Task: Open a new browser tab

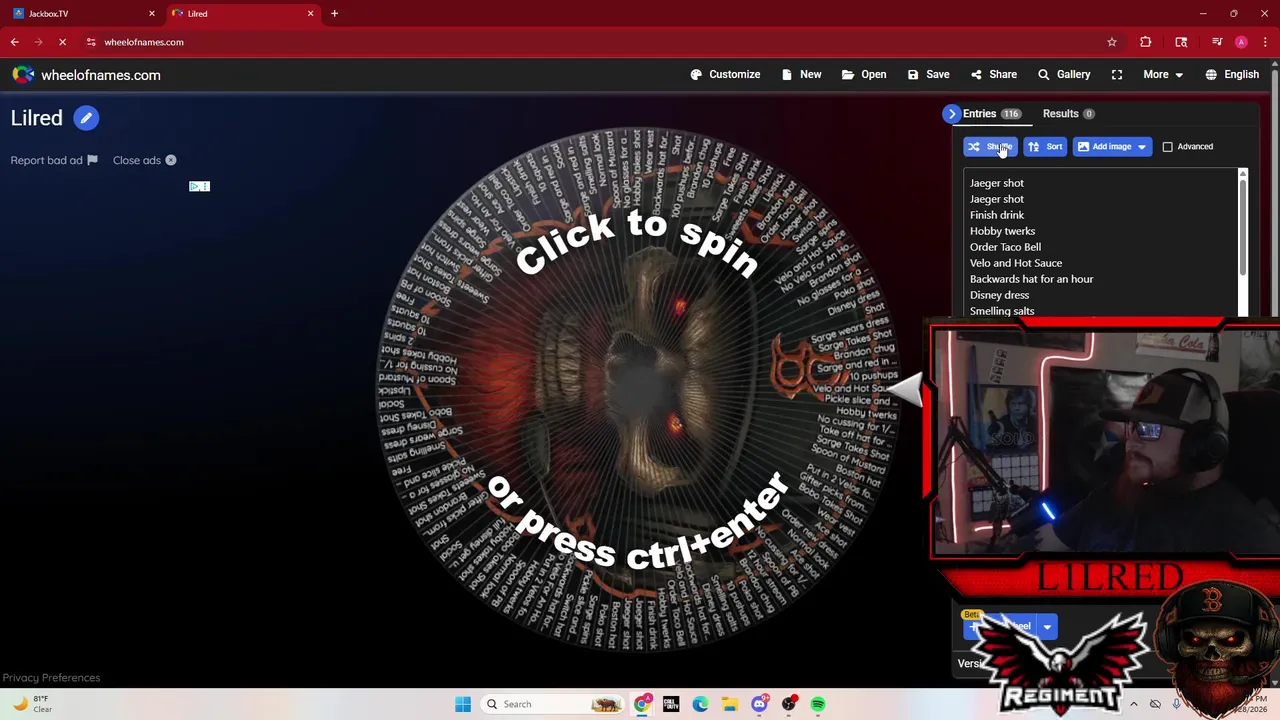Action: click(x=334, y=14)
